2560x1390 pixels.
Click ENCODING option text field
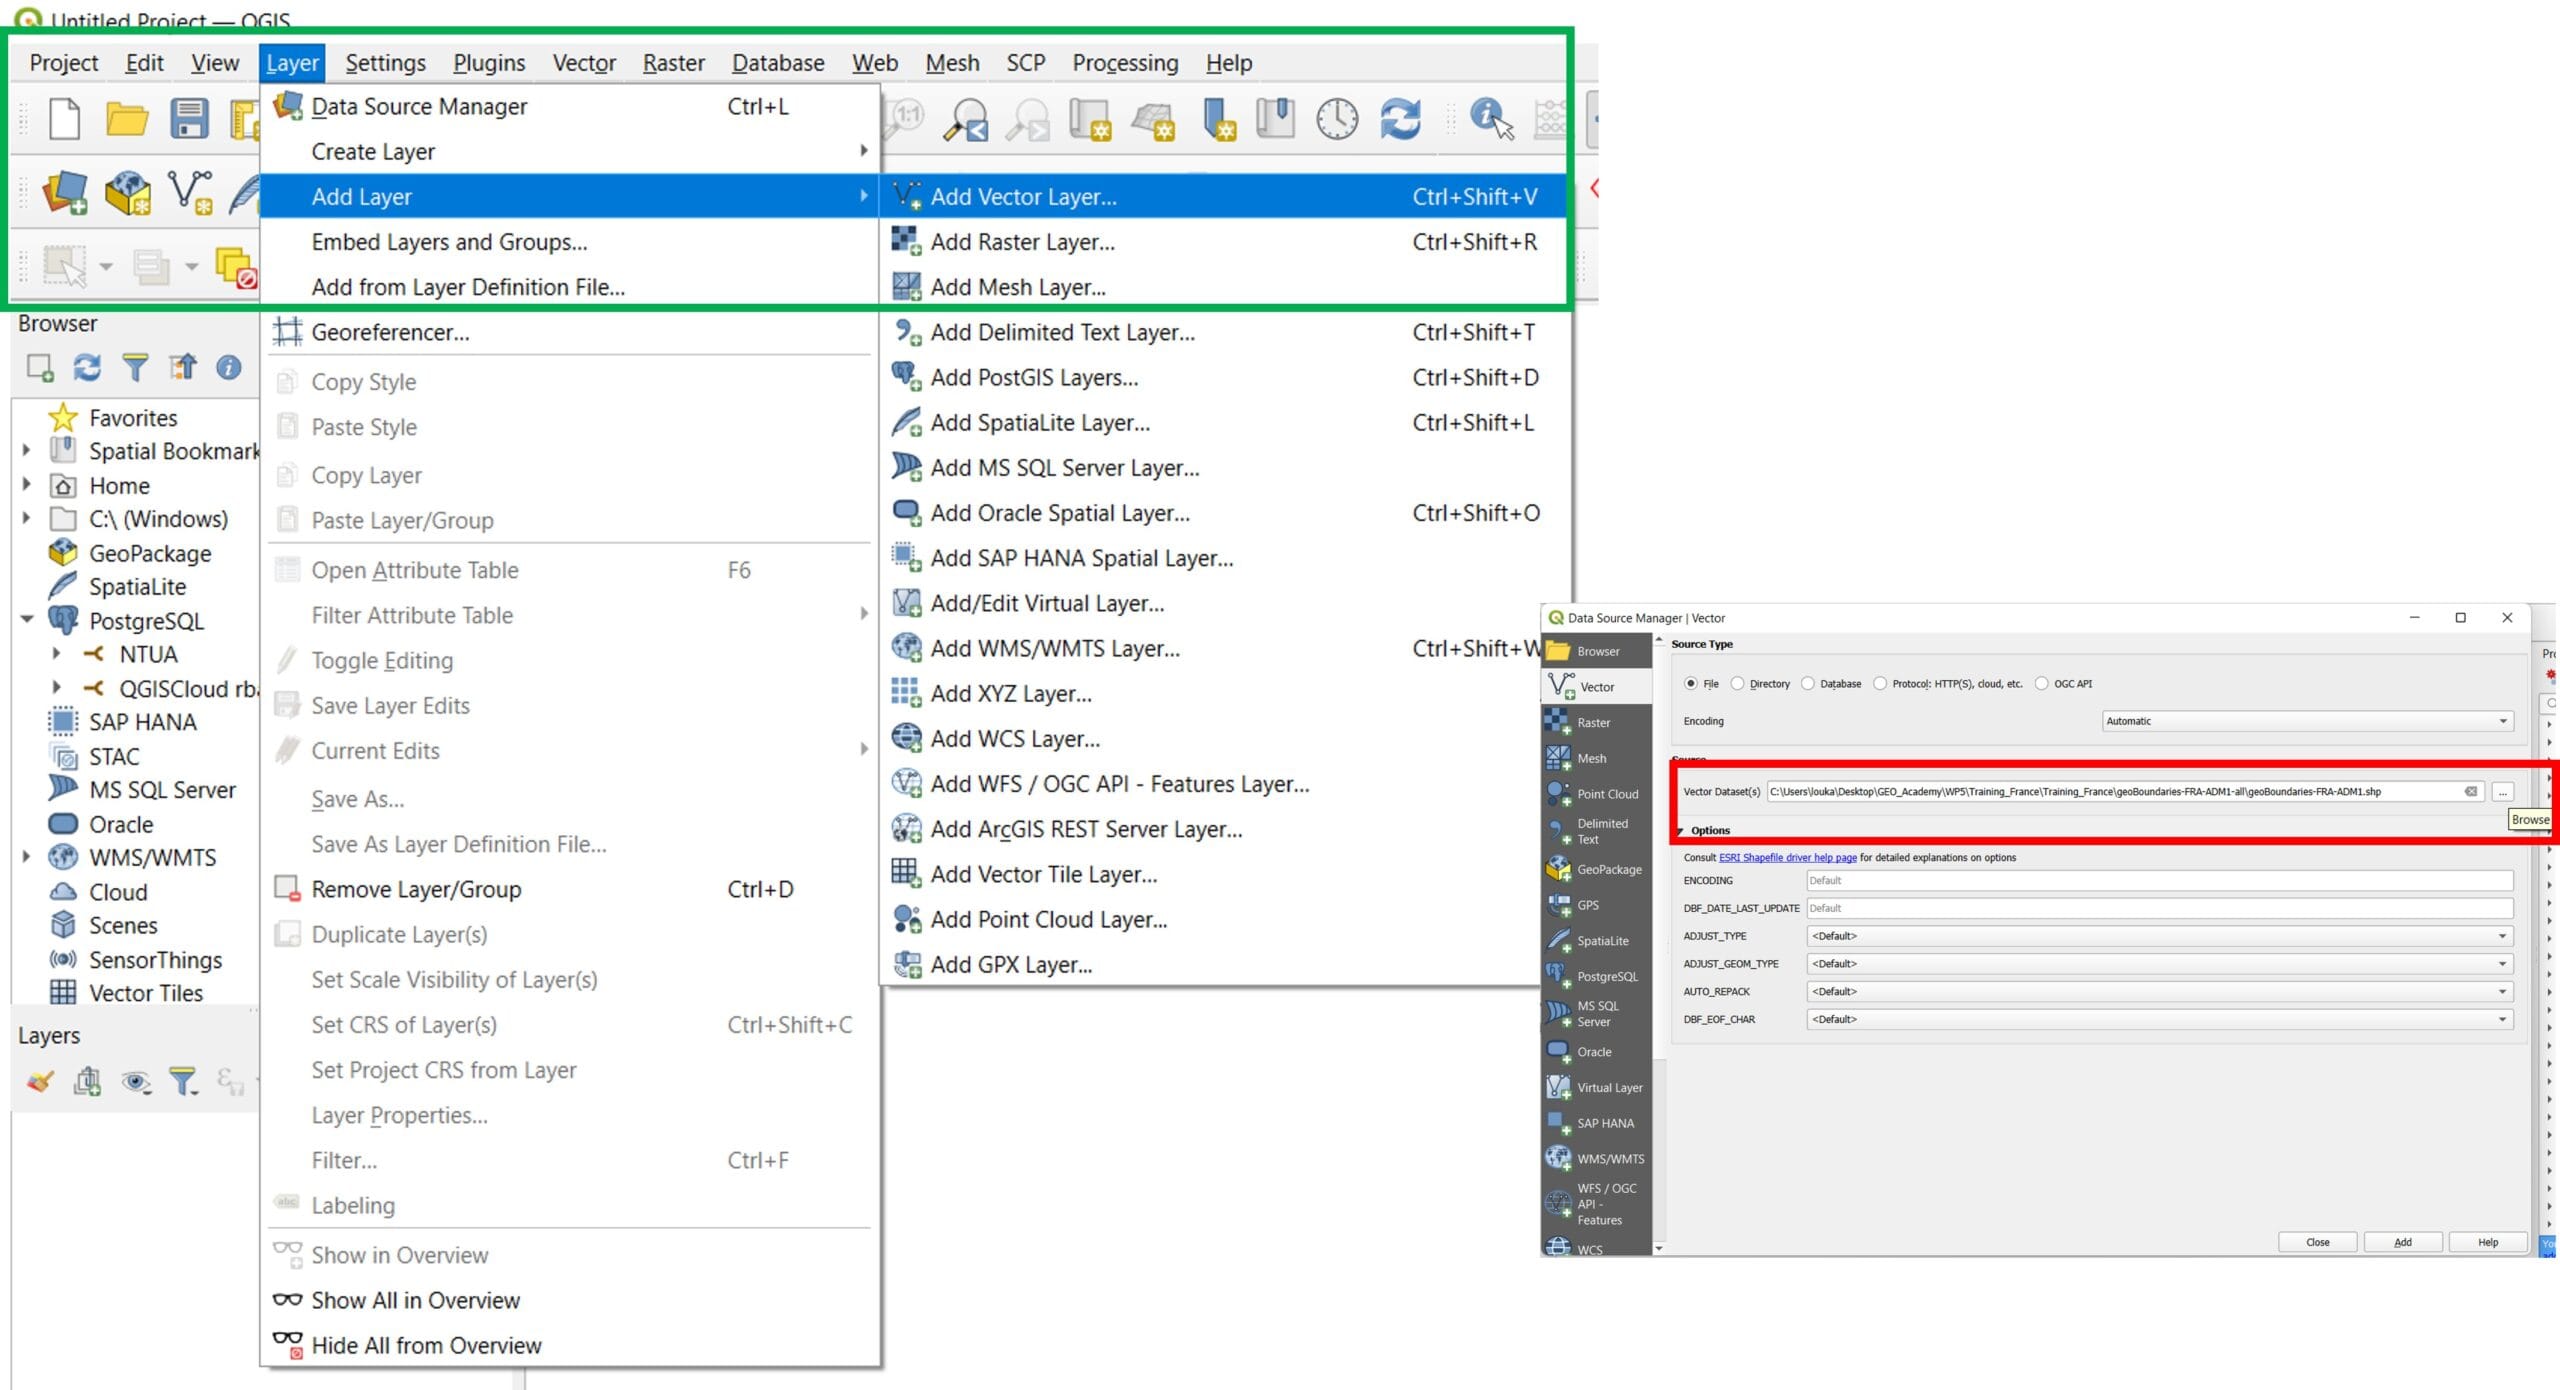[x=2160, y=881]
